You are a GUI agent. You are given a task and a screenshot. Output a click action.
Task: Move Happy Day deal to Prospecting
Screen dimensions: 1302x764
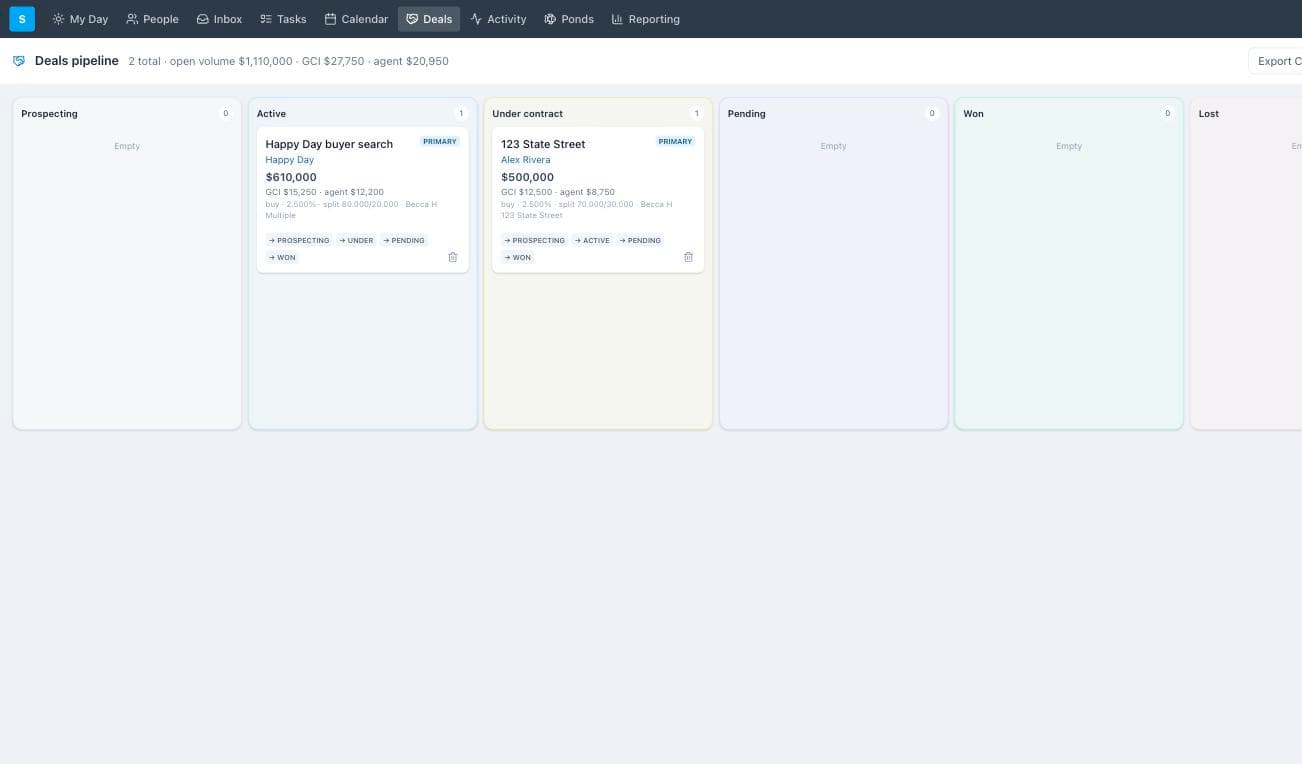(299, 240)
